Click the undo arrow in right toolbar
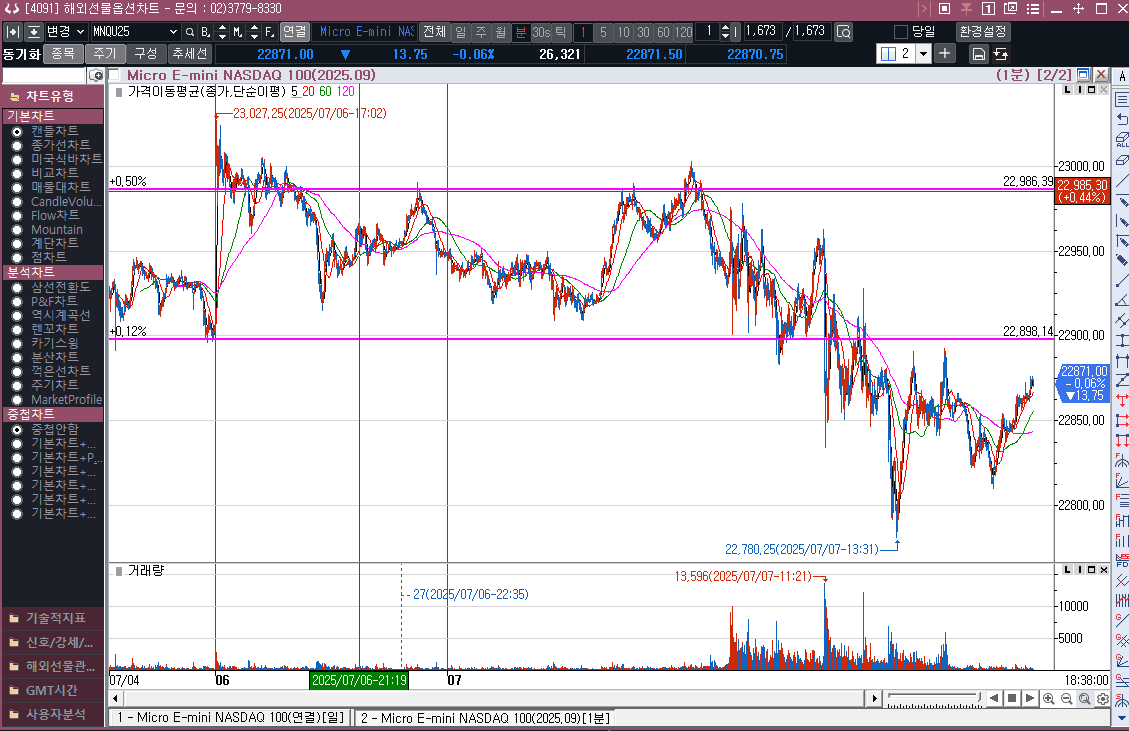 click(x=1122, y=119)
